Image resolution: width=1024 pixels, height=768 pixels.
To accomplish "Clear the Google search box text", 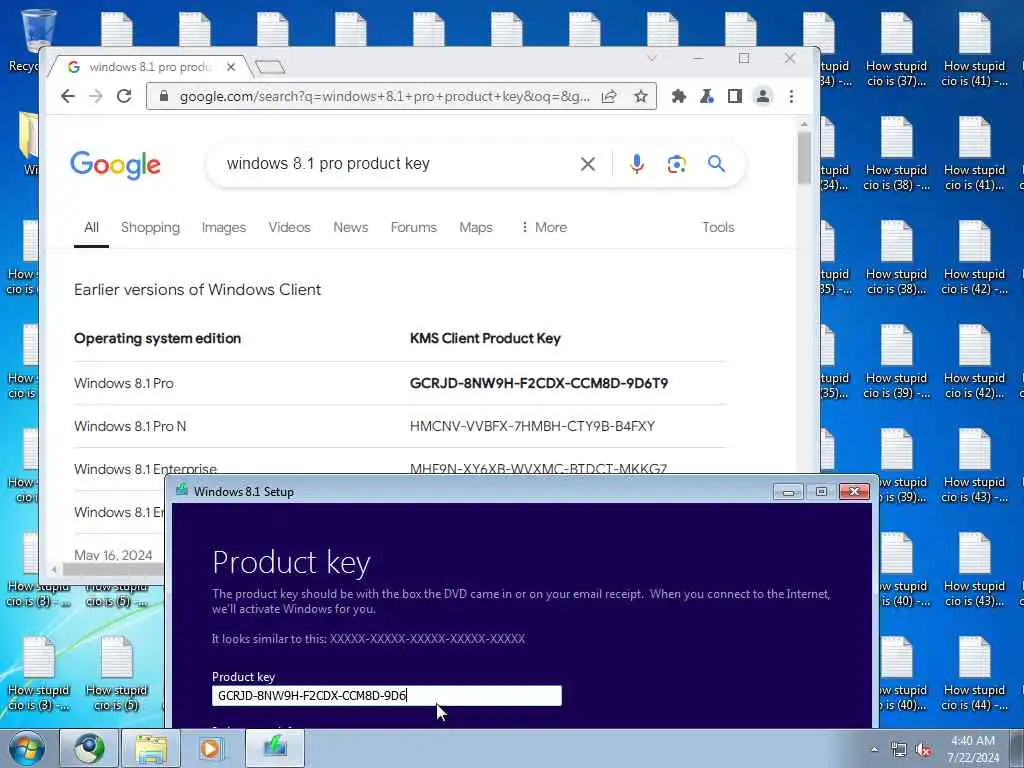I will (x=588, y=164).
